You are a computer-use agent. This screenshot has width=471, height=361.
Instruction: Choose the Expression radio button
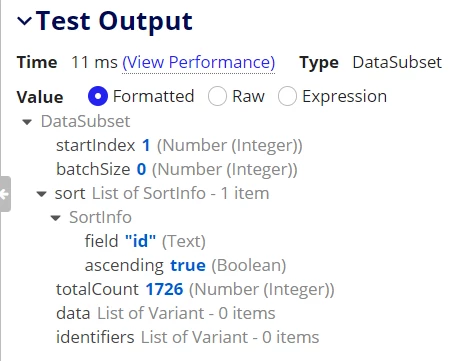click(287, 96)
